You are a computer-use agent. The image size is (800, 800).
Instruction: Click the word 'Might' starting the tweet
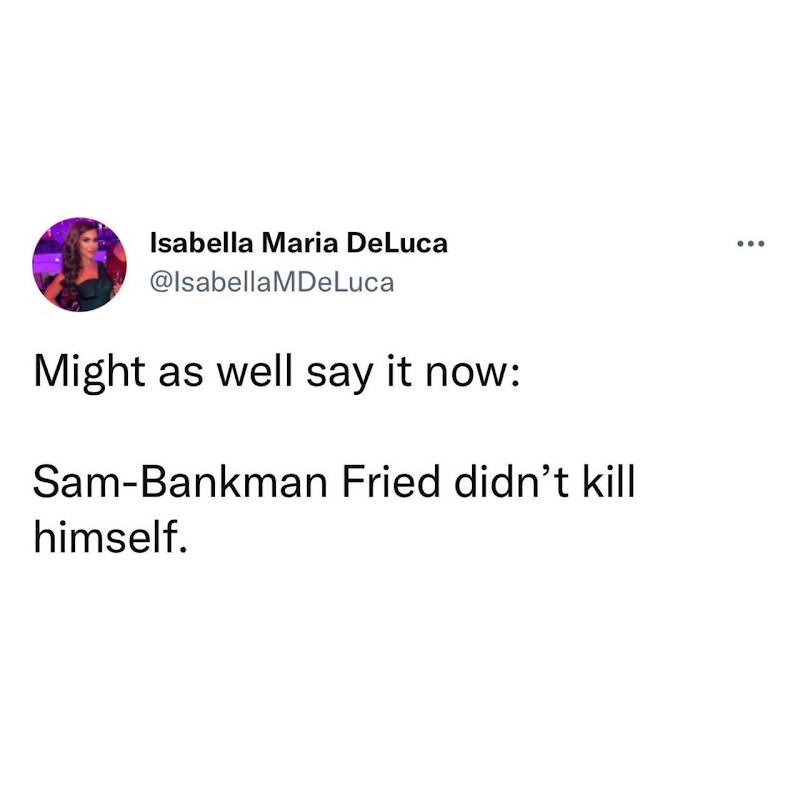89,372
